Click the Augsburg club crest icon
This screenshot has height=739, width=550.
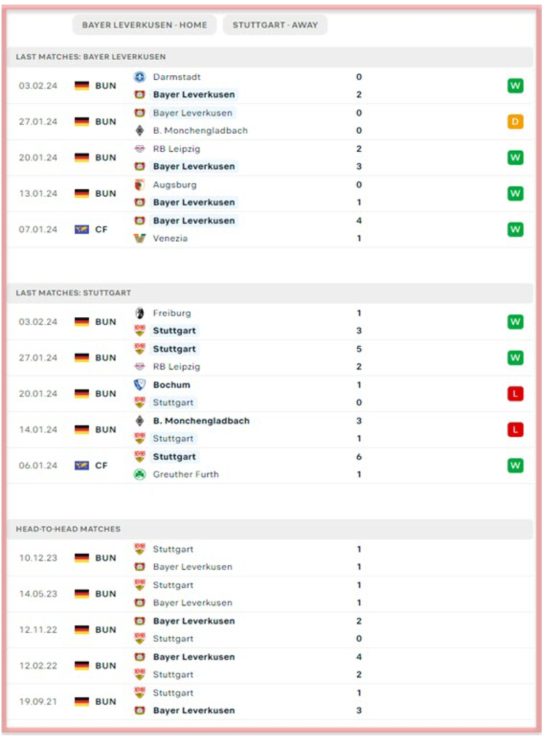tap(140, 185)
